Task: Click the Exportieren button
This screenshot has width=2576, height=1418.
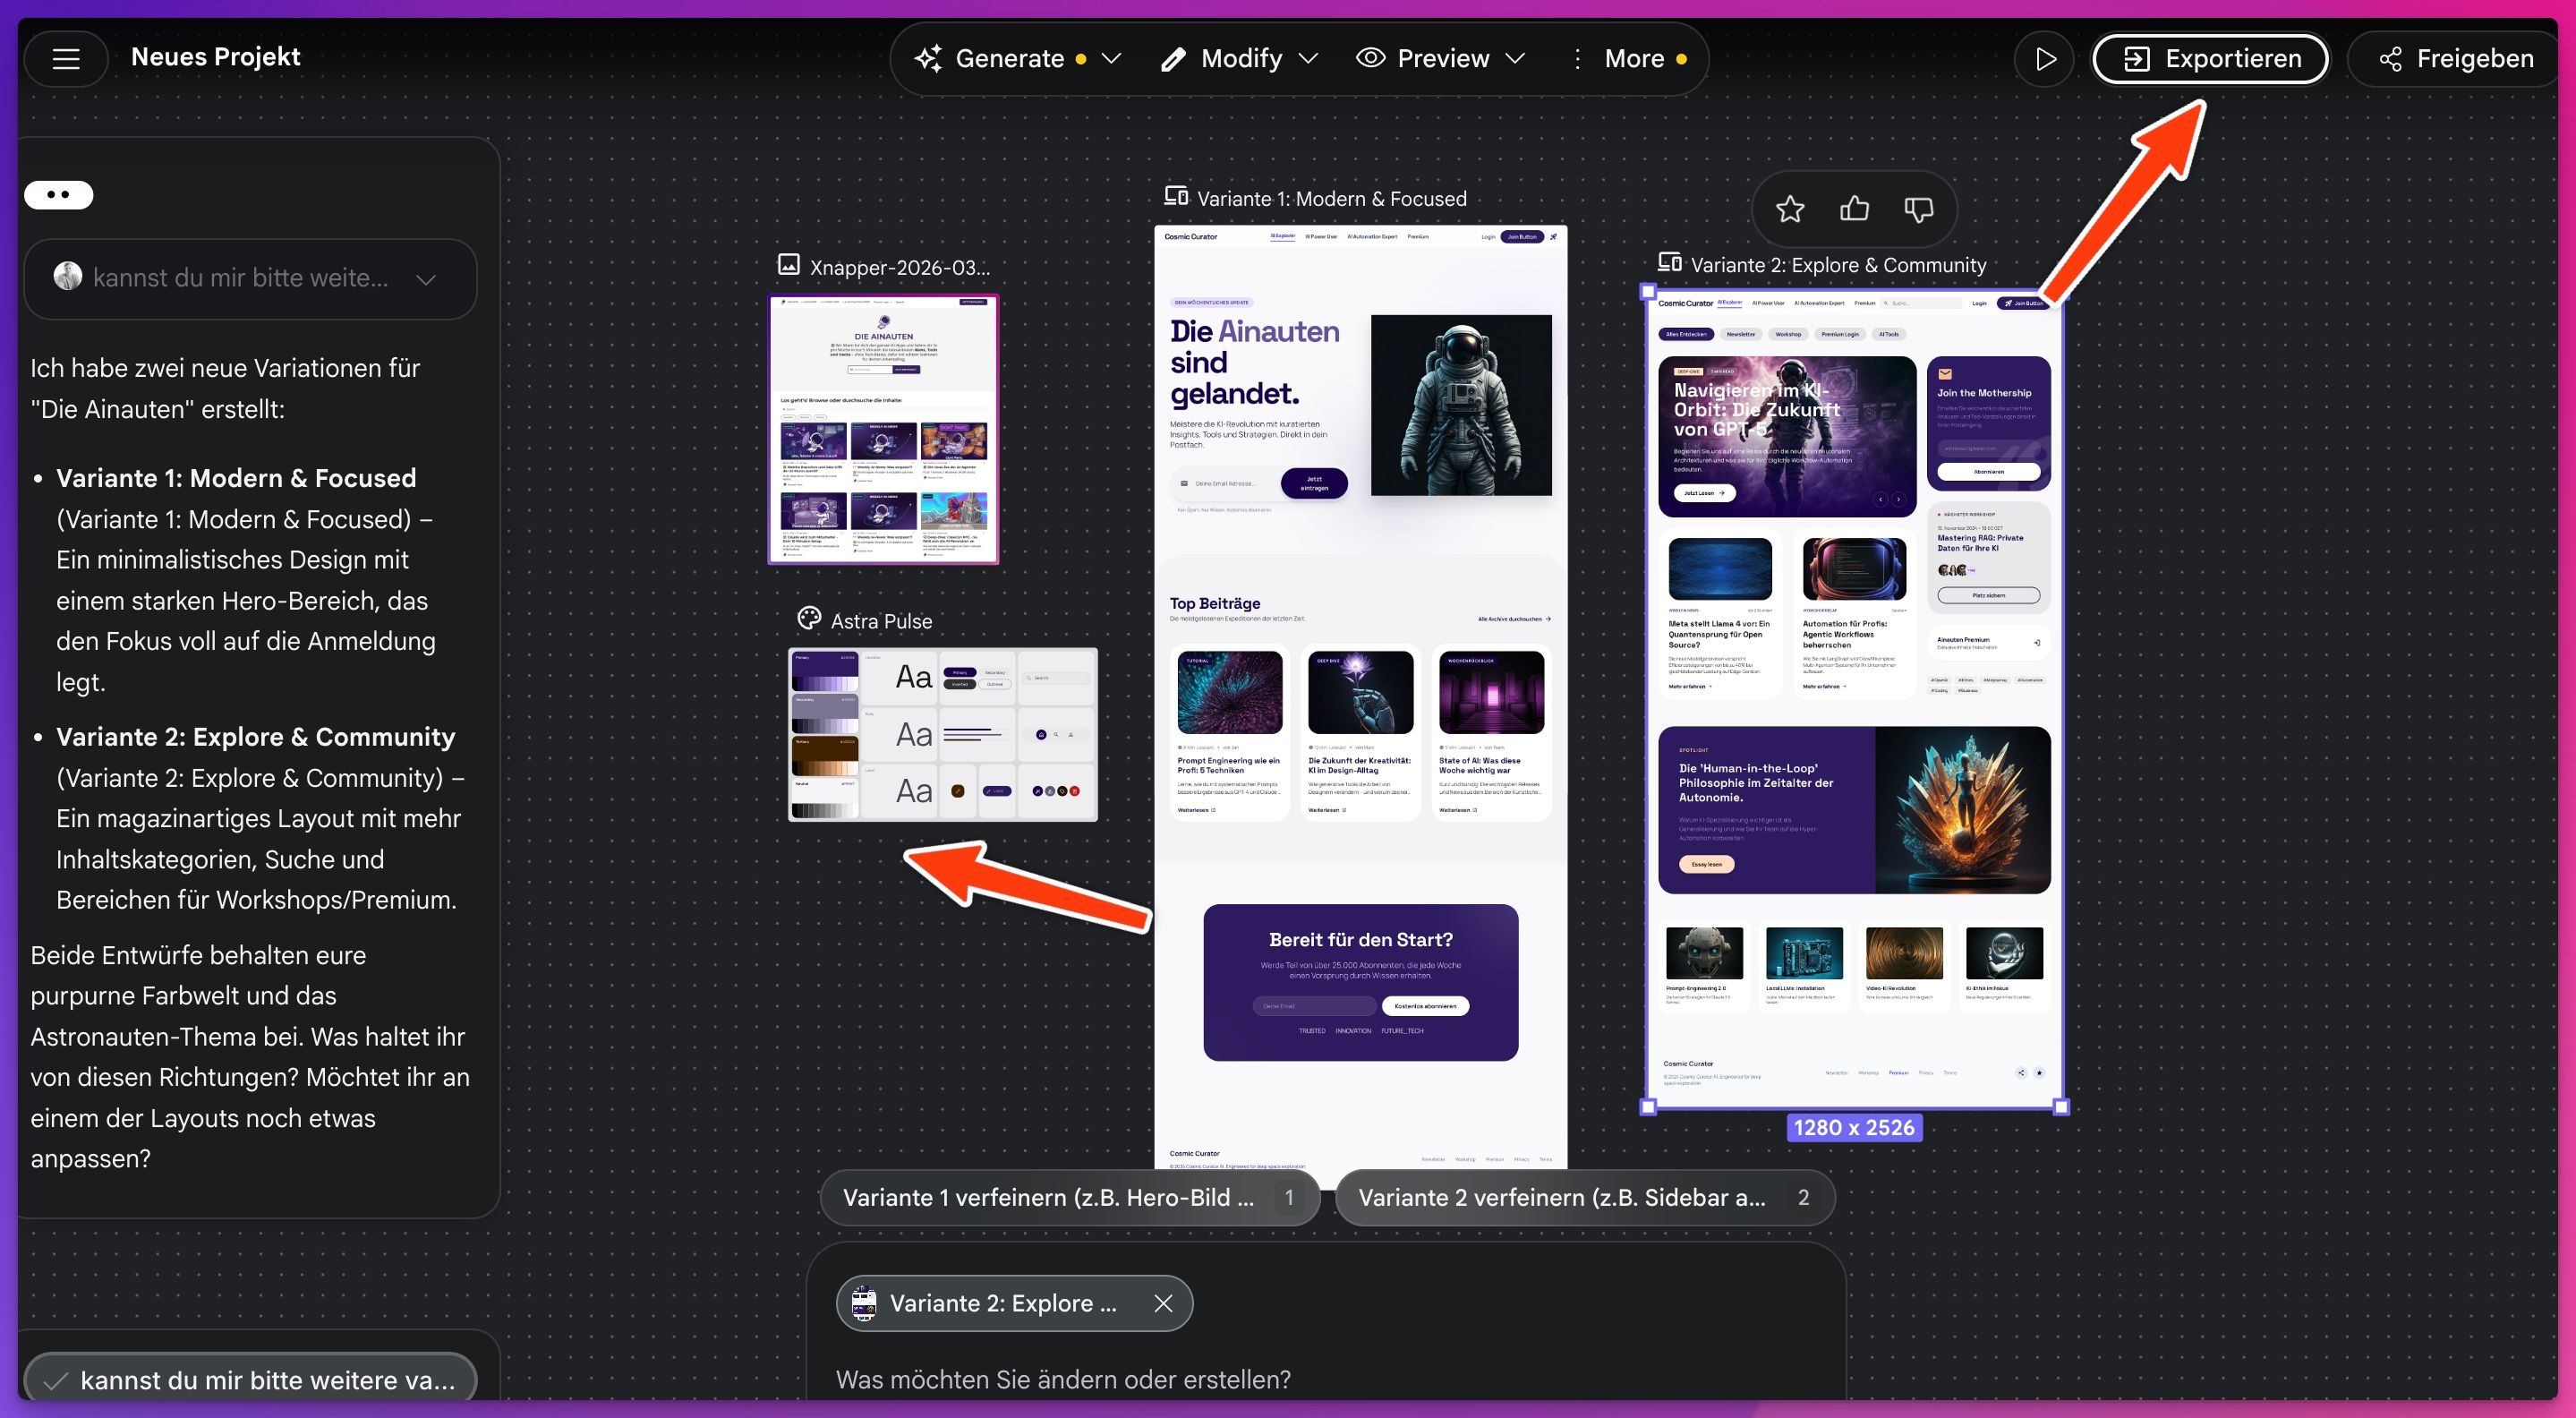Action: (2210, 59)
